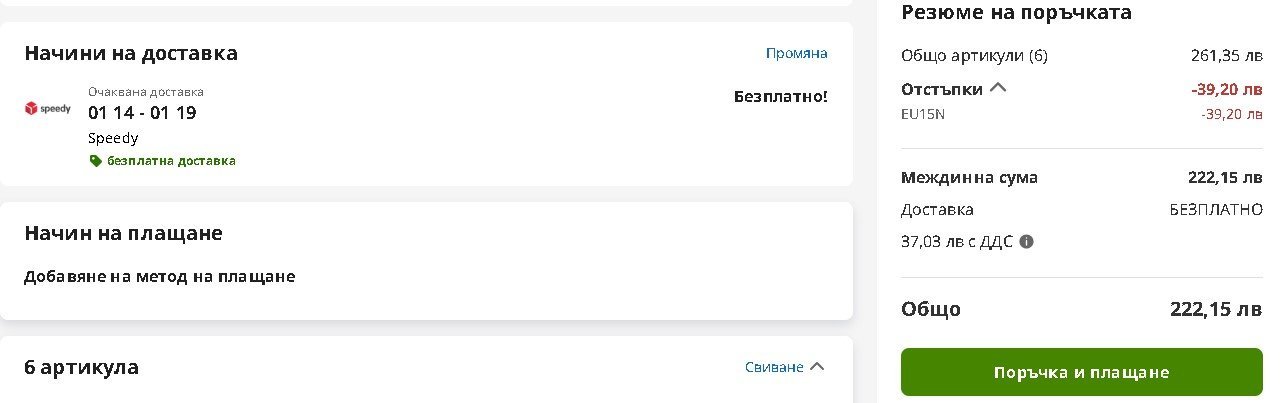Click the БЕЗПЛАТНО value in order summary

pyautogui.click(x=1215, y=210)
